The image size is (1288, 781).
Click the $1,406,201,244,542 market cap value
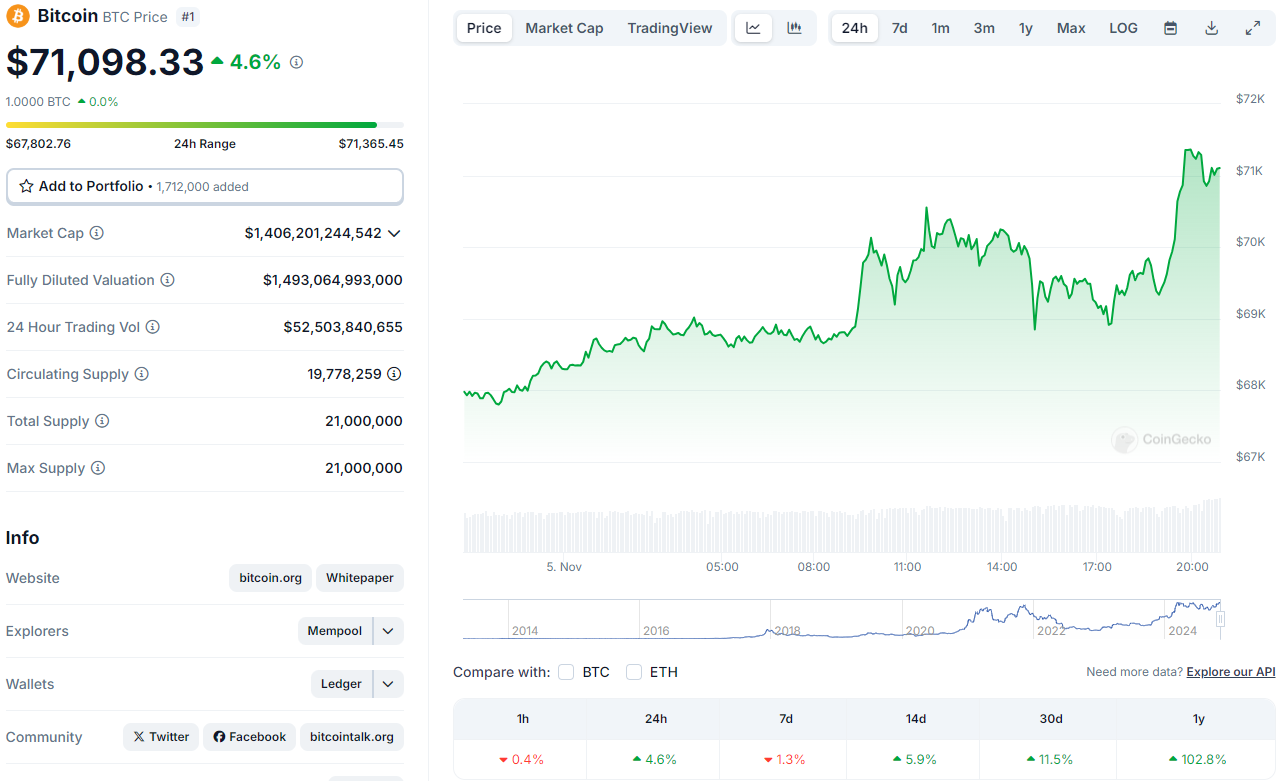pos(313,233)
